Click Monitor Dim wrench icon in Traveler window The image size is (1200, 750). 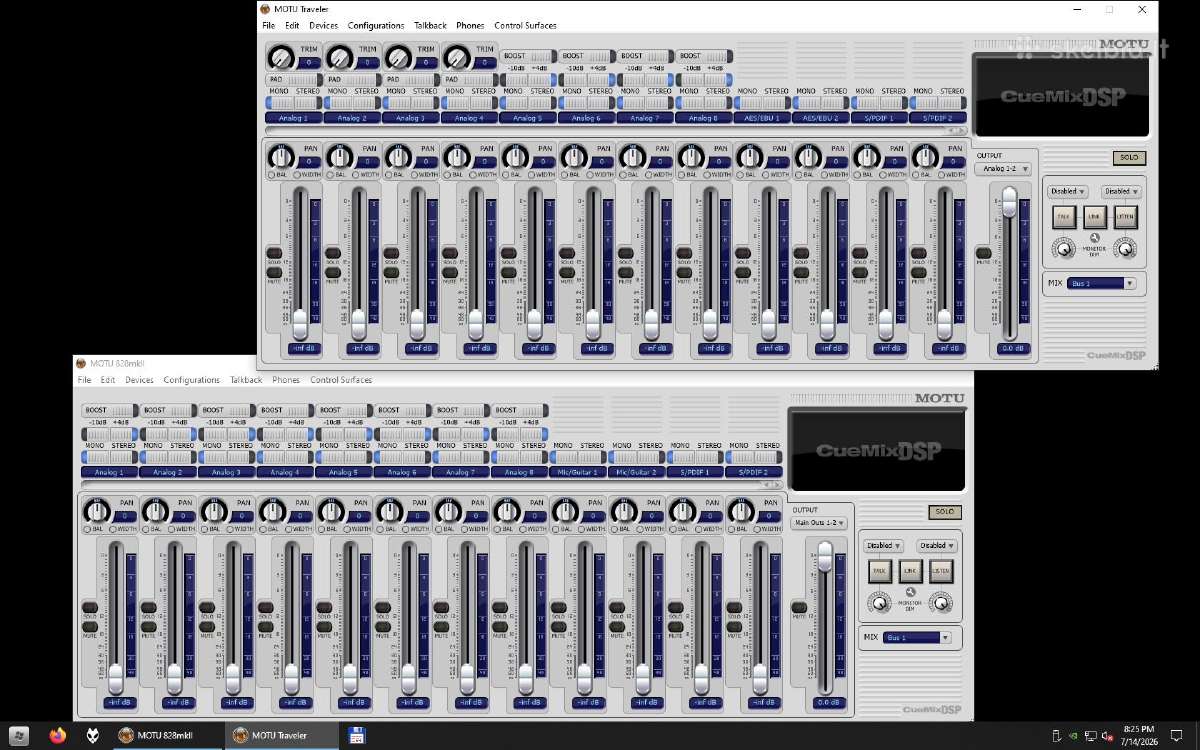click(1094, 238)
